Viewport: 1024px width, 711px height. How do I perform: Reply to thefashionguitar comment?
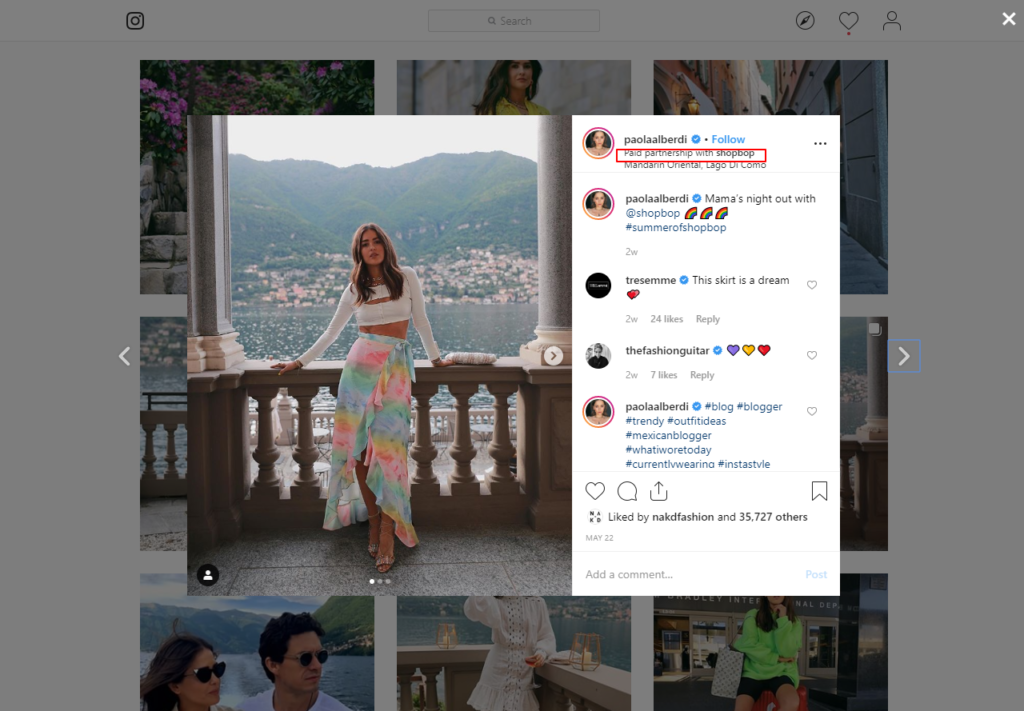tap(702, 375)
